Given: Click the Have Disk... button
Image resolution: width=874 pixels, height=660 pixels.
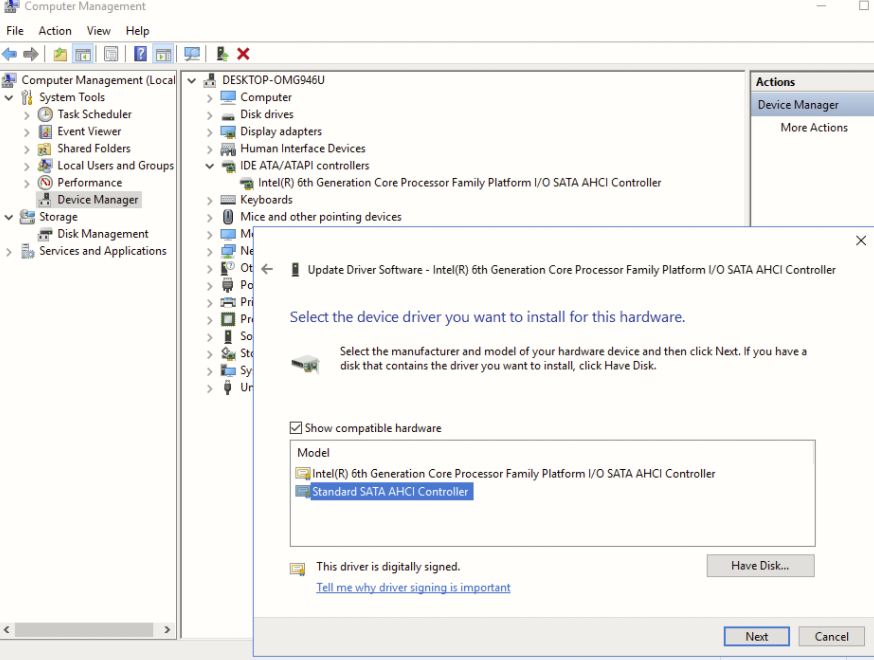Looking at the screenshot, I should click(x=760, y=565).
